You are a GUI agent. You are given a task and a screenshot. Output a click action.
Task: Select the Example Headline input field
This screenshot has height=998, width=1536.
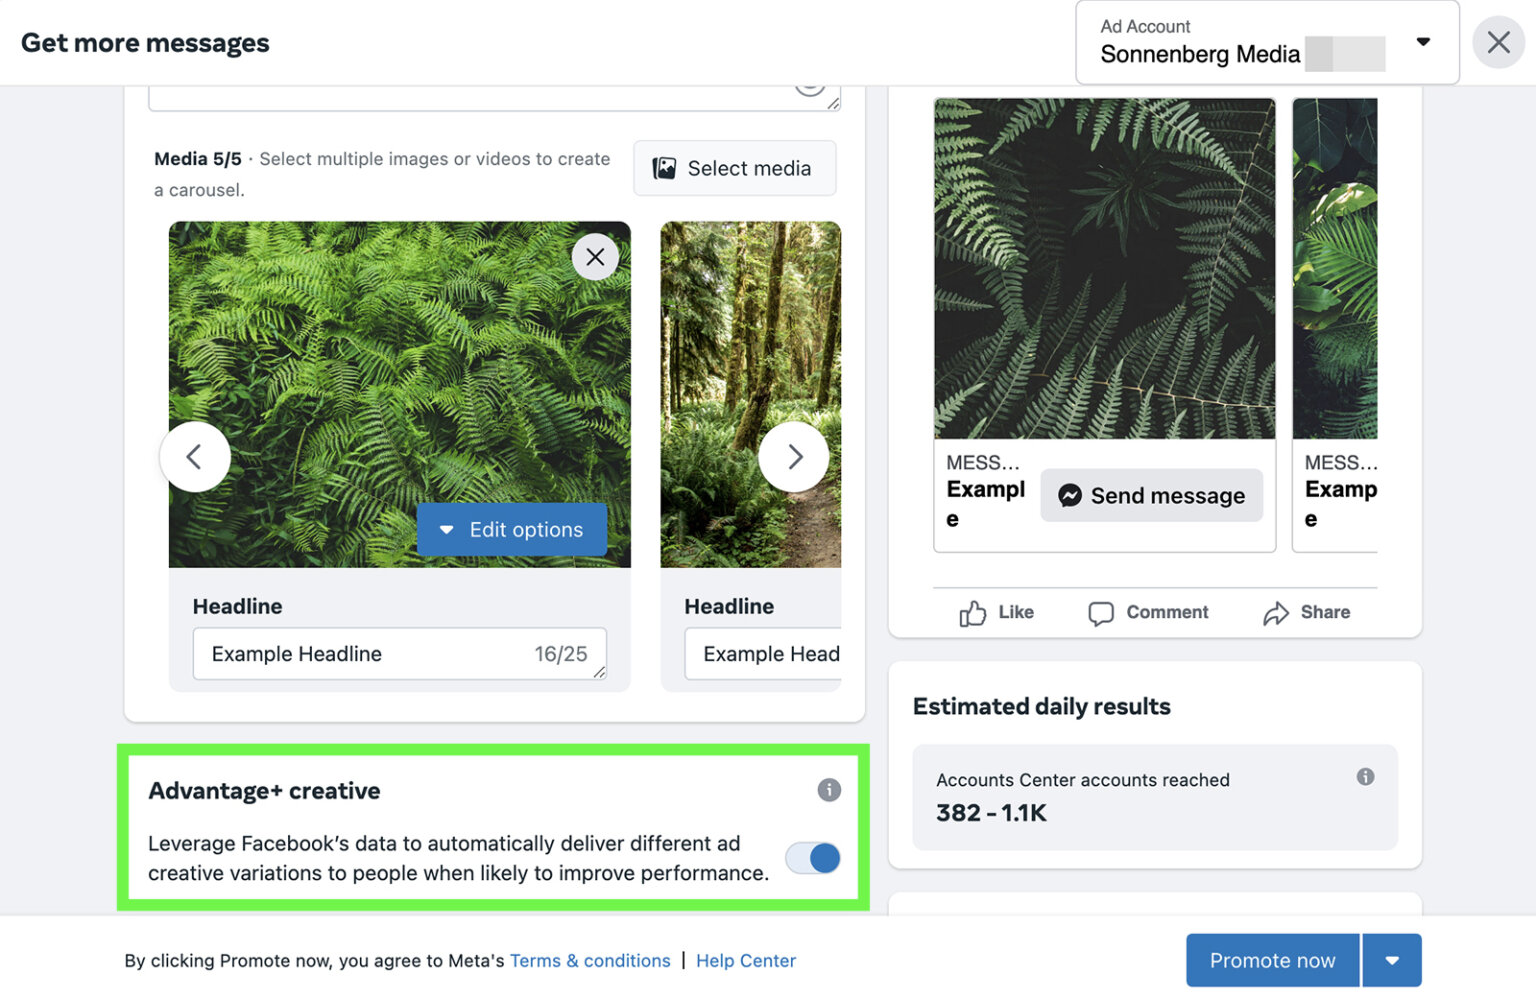pos(399,653)
